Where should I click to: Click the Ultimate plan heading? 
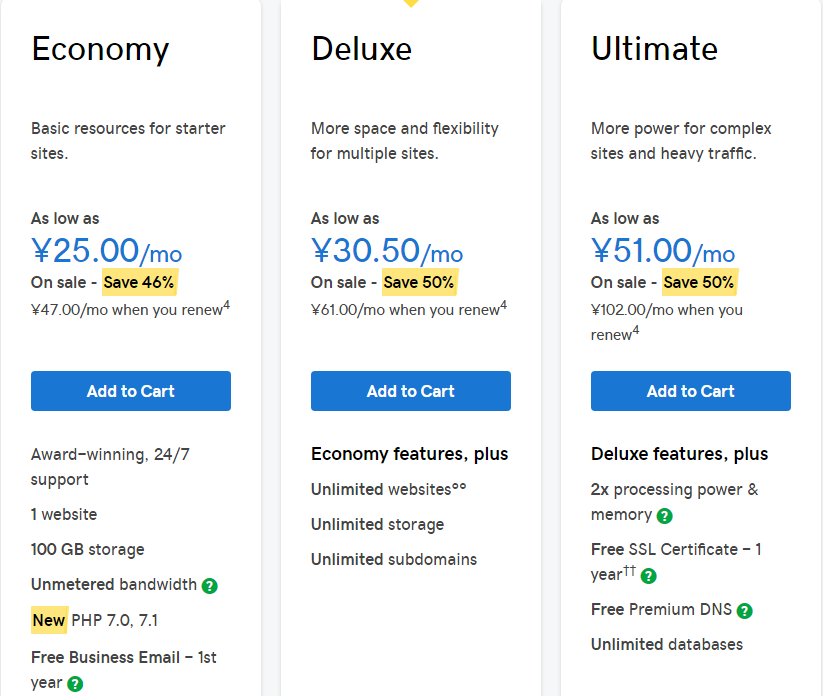(654, 49)
